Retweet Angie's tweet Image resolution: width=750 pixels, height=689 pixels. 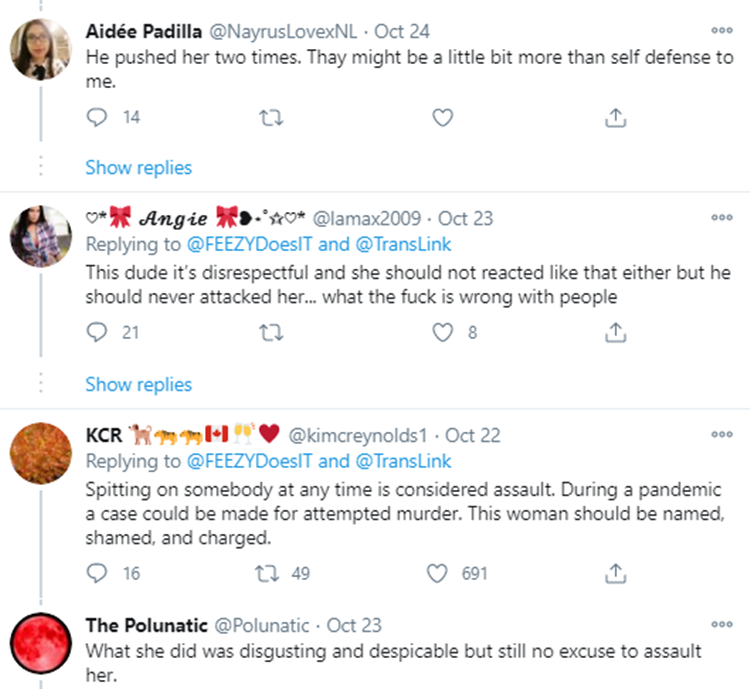[271, 332]
